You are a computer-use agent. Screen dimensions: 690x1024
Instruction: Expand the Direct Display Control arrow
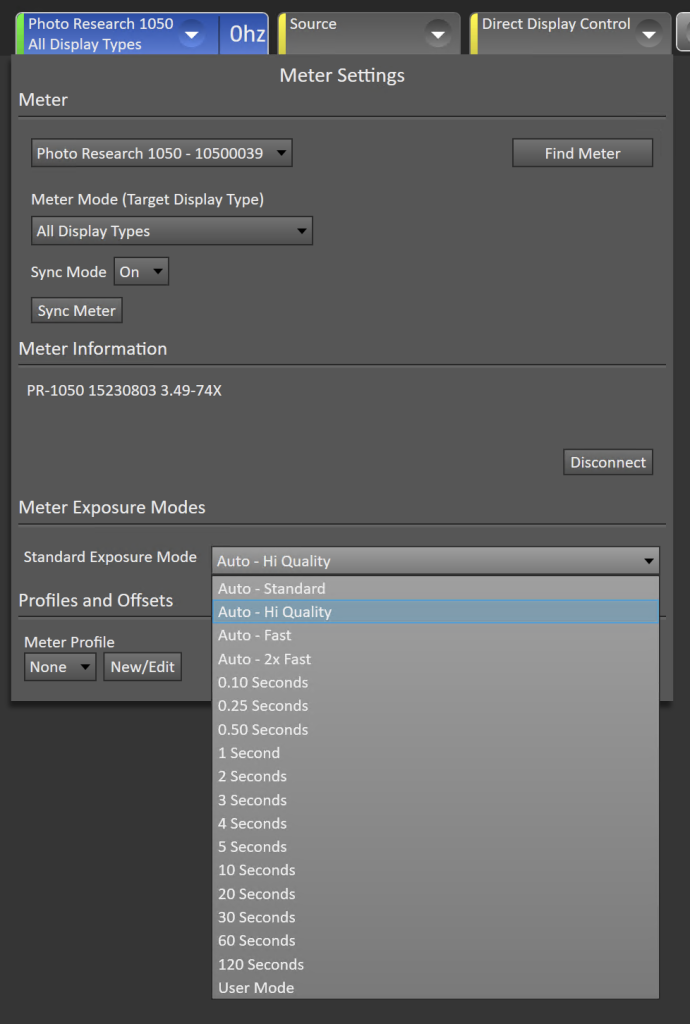tap(648, 34)
